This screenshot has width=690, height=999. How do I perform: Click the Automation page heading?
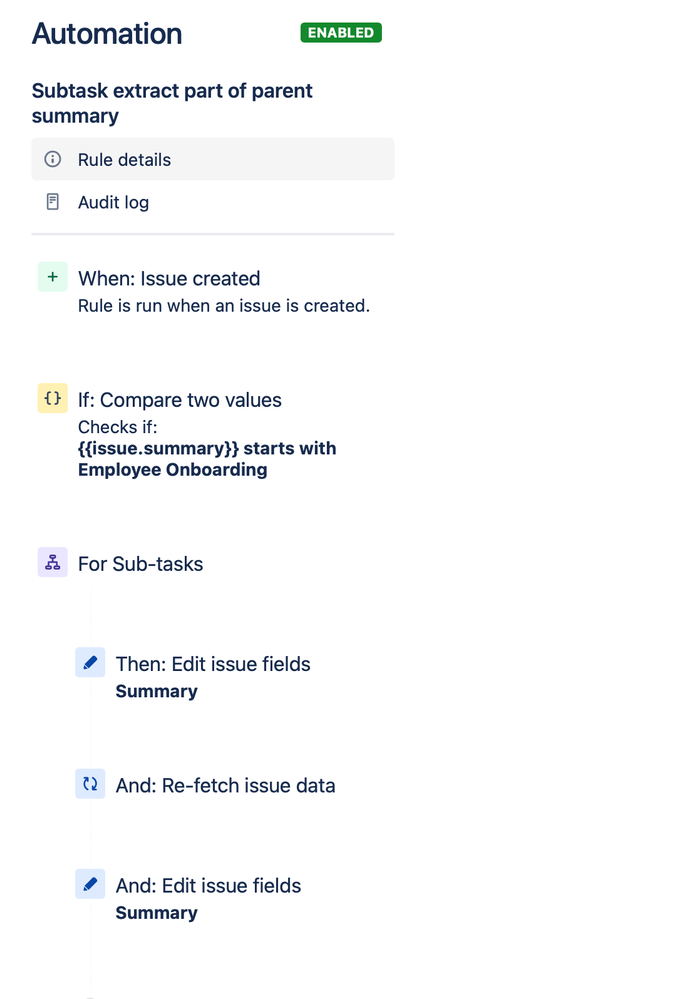pyautogui.click(x=107, y=34)
